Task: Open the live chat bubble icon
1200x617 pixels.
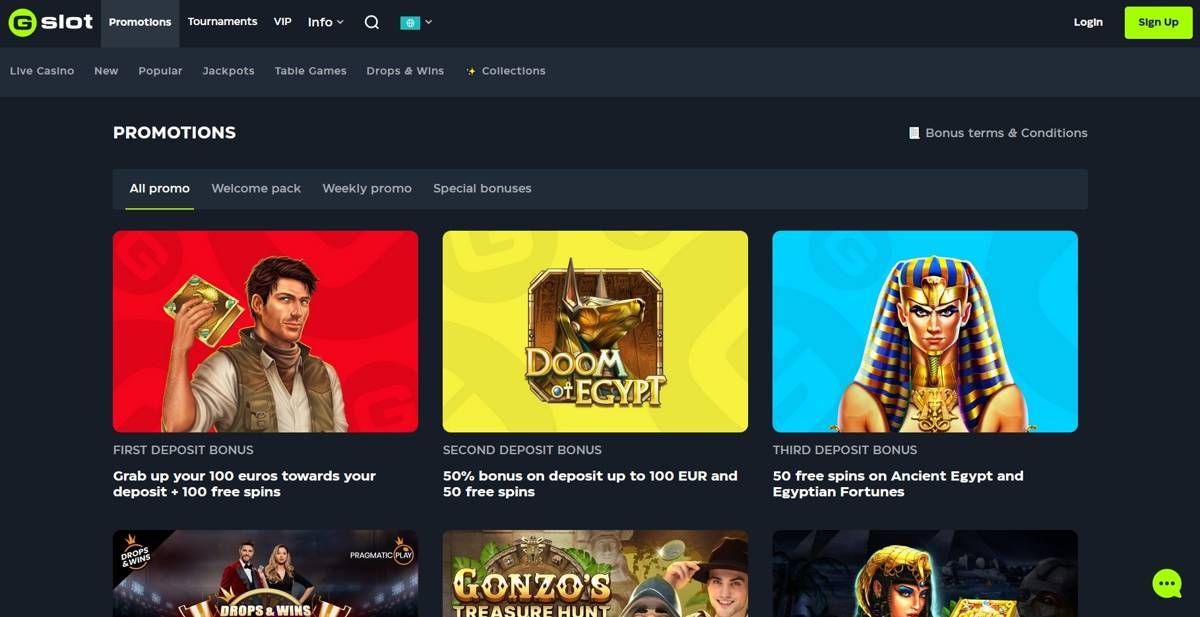Action: 1166,583
